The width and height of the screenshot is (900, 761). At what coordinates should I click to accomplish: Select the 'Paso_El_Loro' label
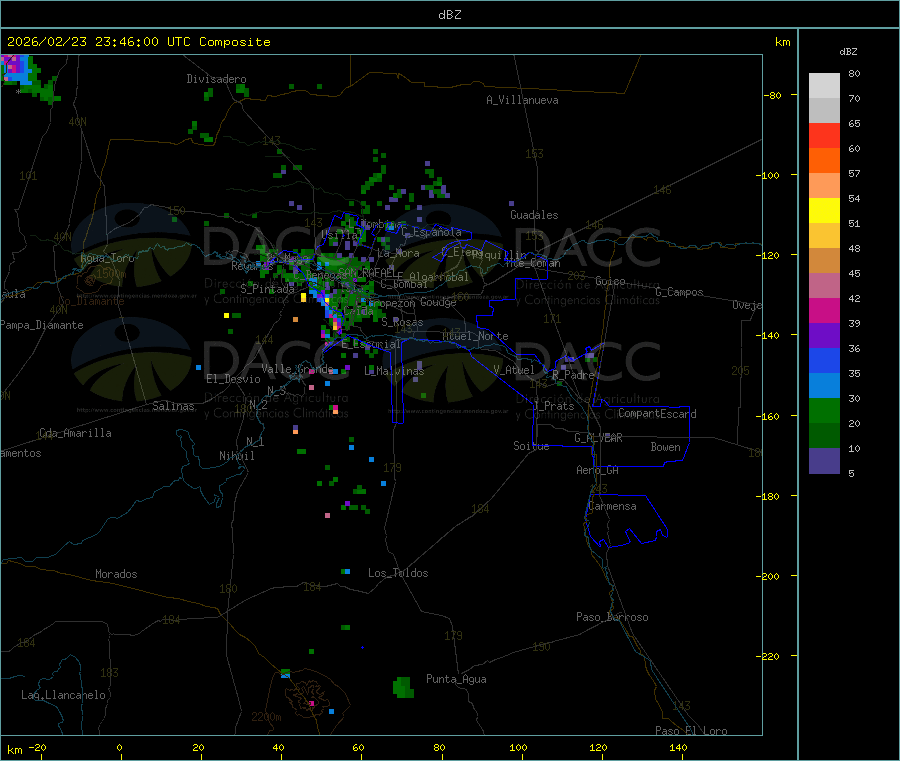[x=691, y=731]
